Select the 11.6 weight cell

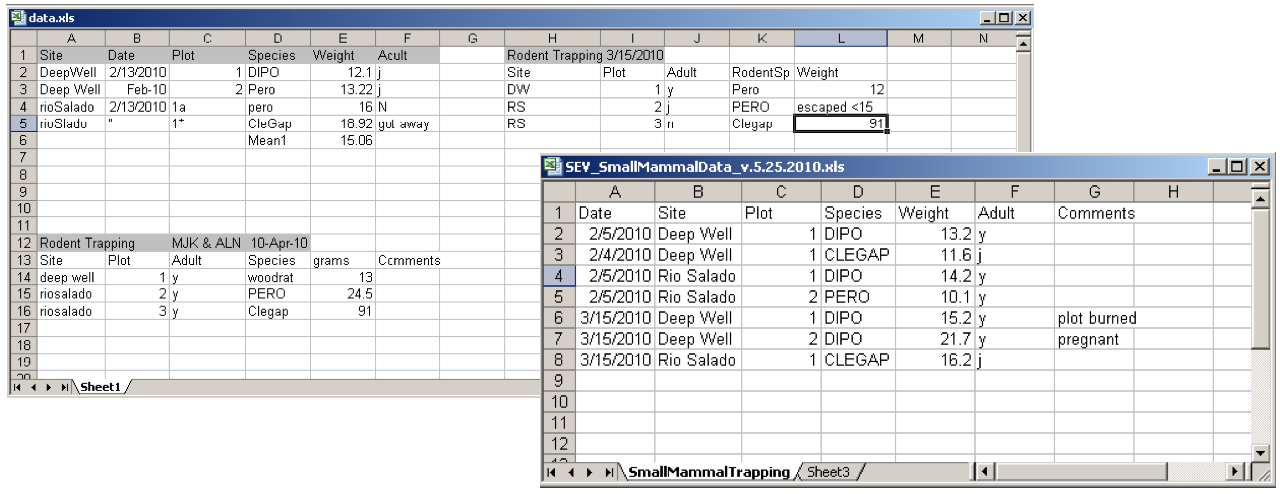click(935, 255)
